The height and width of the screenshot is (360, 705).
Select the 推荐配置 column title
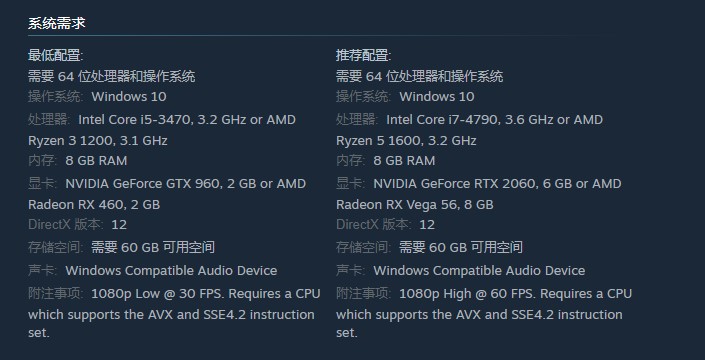(x=364, y=56)
